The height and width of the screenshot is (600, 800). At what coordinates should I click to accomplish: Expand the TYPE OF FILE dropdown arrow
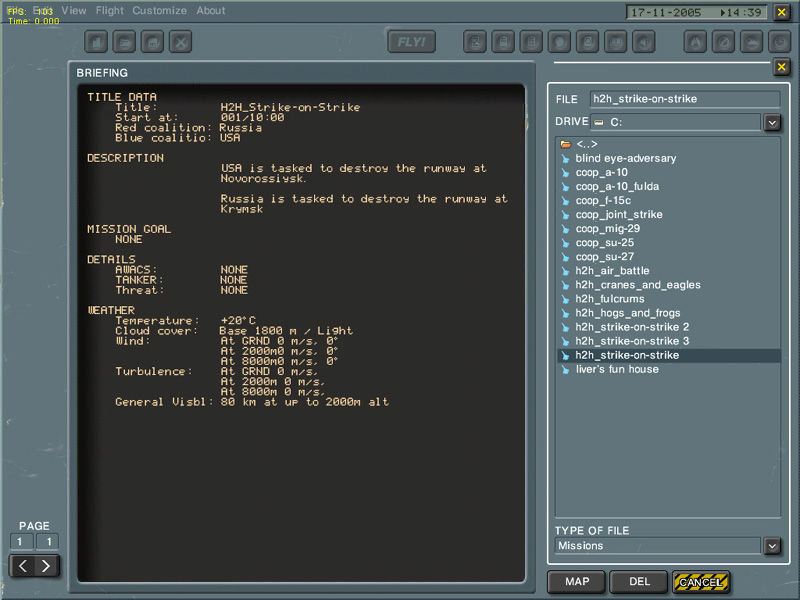772,546
